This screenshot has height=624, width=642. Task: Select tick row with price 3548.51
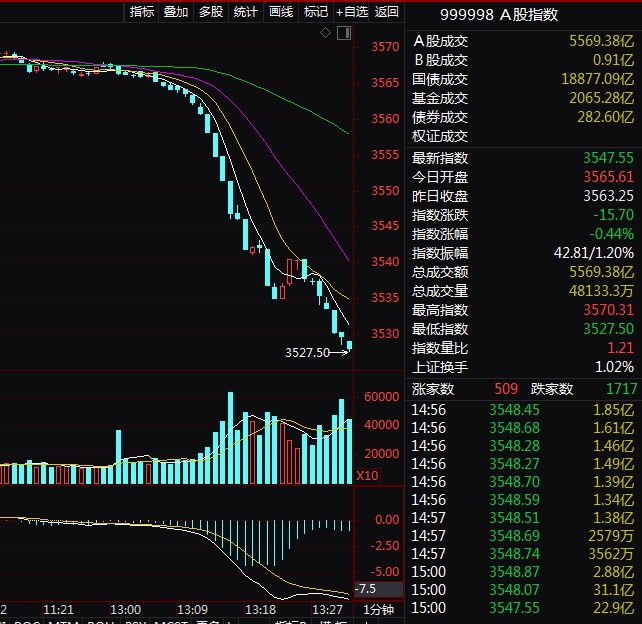pyautogui.click(x=523, y=518)
